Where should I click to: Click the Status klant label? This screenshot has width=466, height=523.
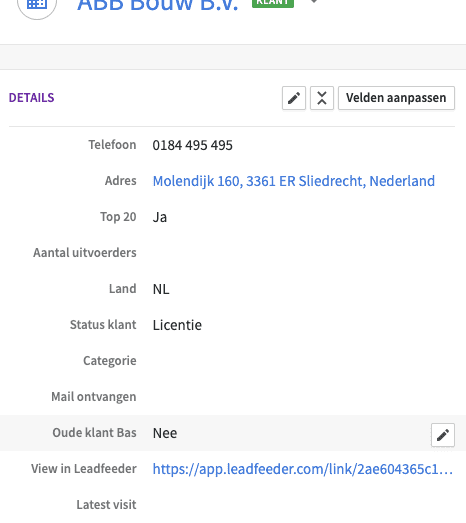tap(103, 325)
